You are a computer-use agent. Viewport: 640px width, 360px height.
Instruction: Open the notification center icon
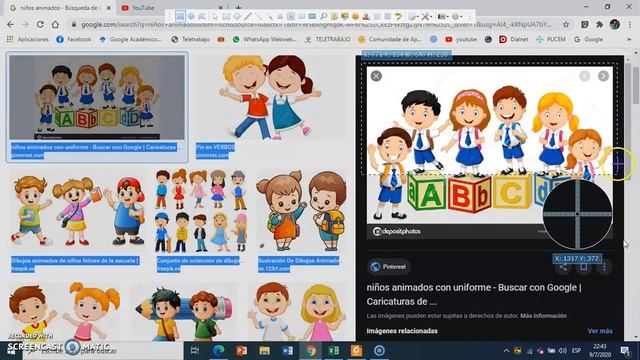tap(625, 350)
